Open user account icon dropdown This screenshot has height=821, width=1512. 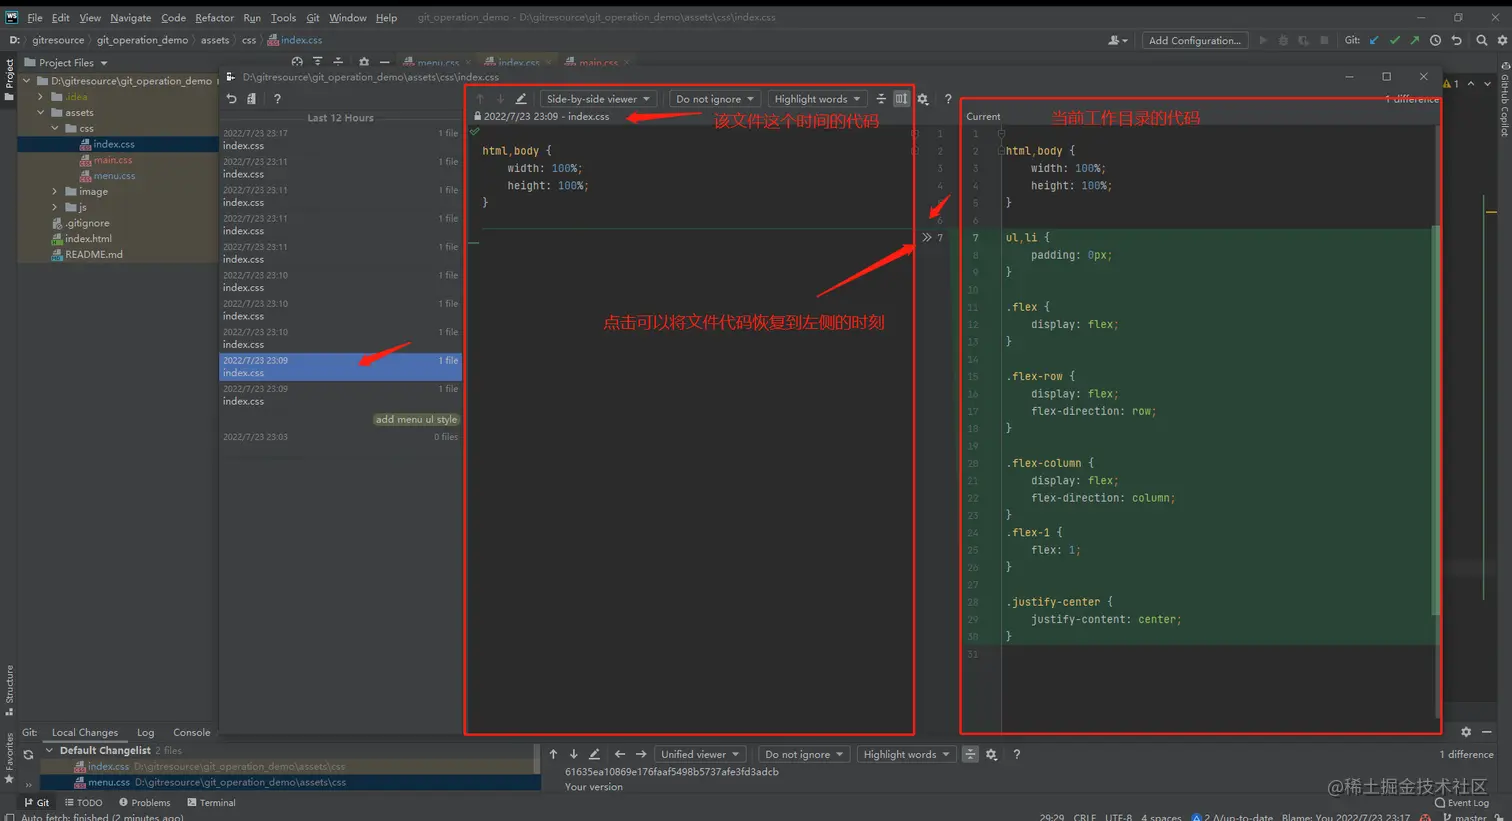pos(1118,40)
